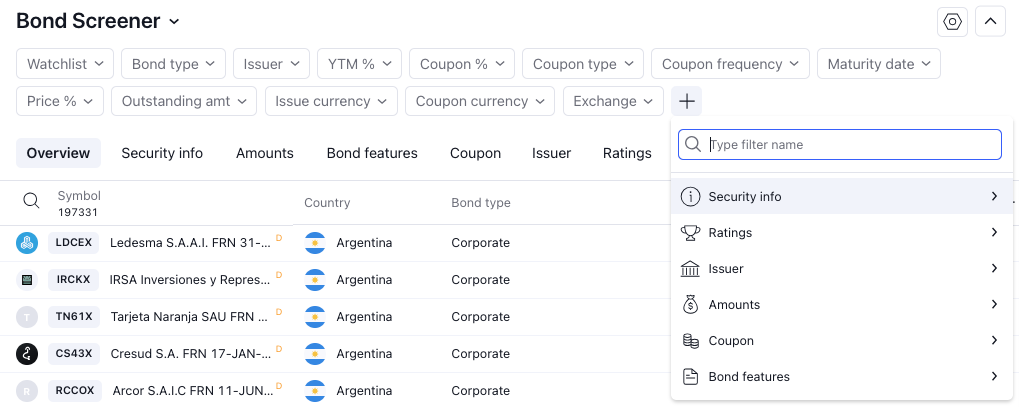
Task: Click the magnifier icon in filter search box
Action: click(x=693, y=144)
